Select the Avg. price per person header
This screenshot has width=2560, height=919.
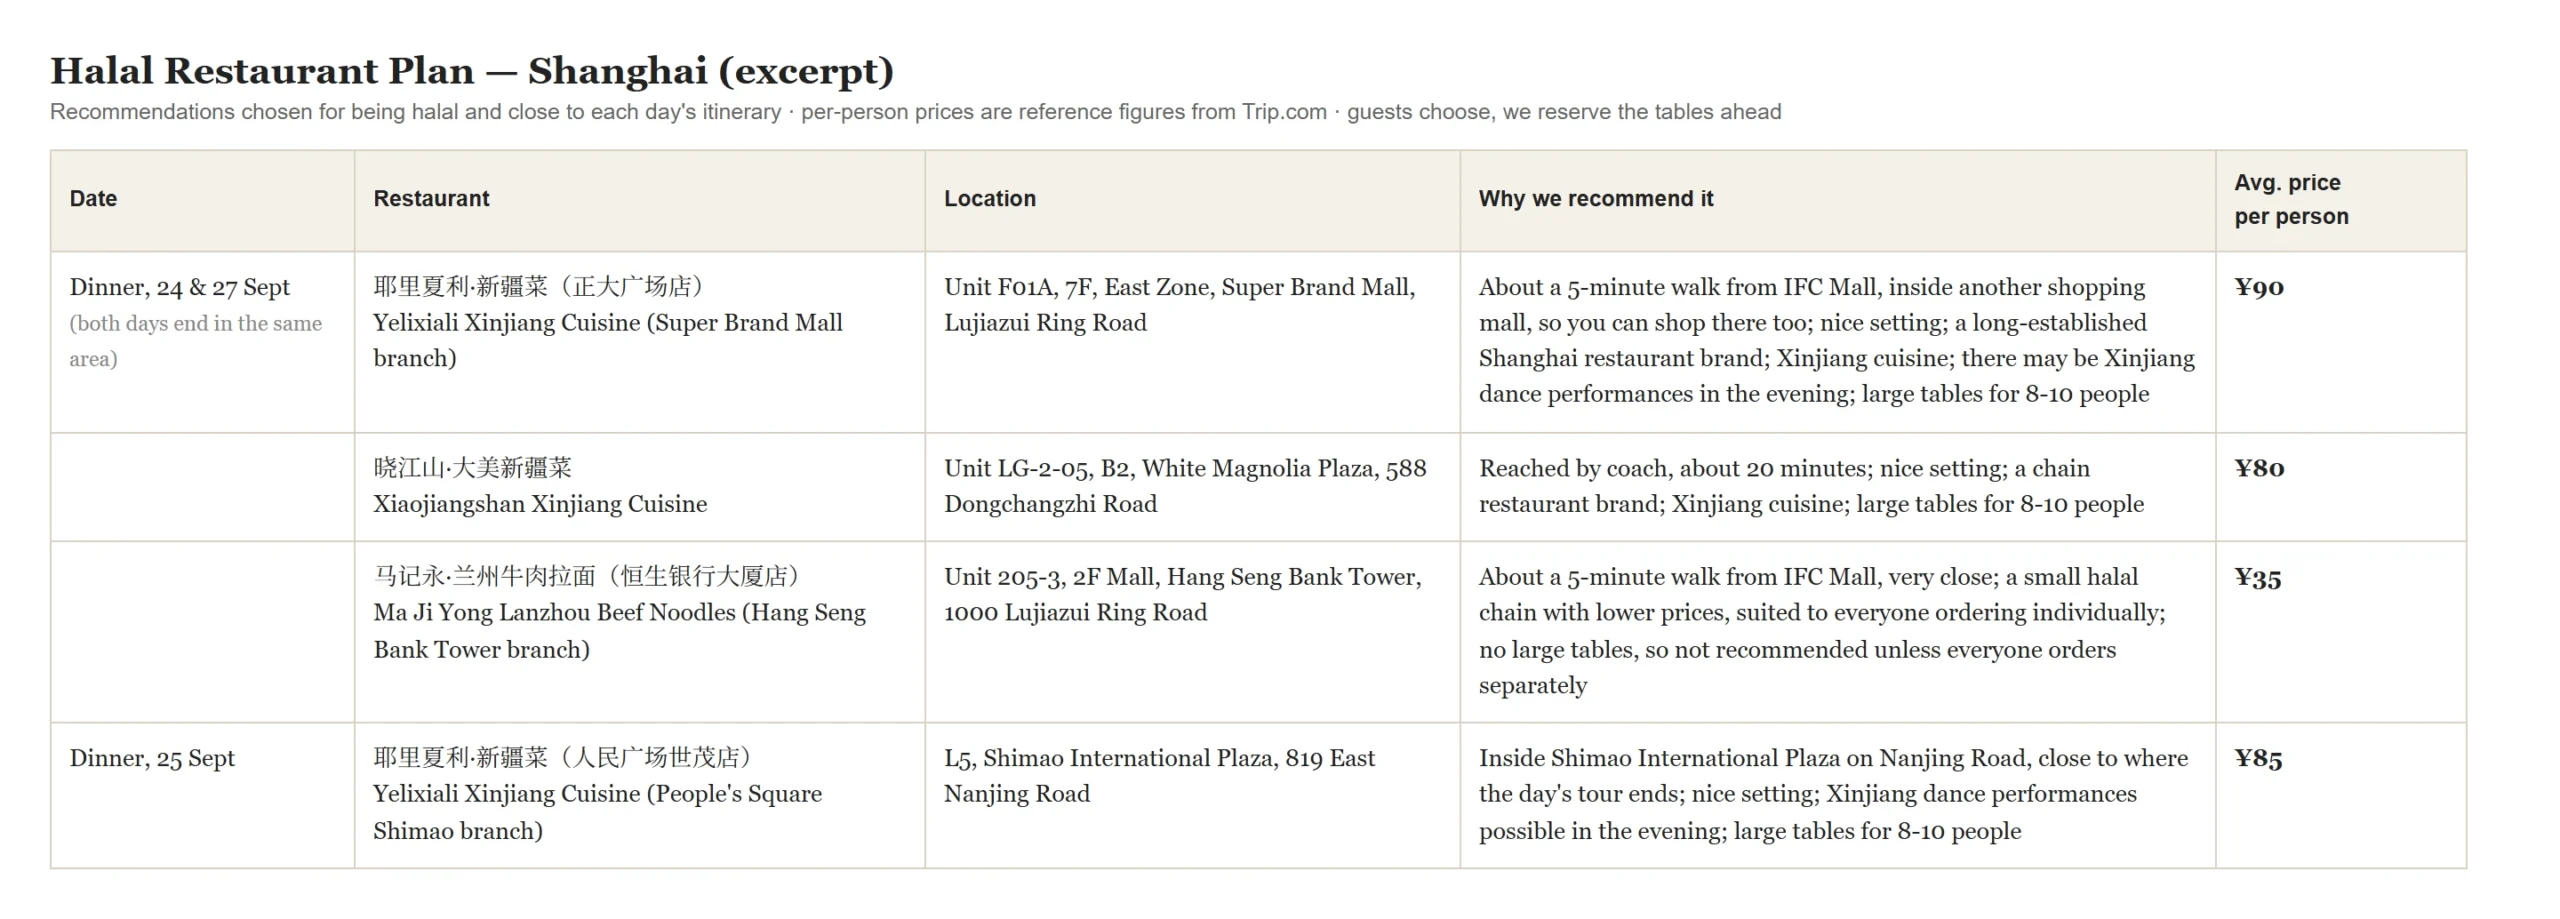tap(2340, 199)
